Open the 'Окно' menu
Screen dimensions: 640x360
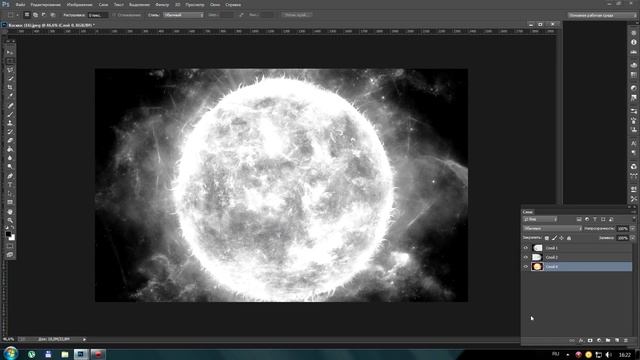coord(215,5)
